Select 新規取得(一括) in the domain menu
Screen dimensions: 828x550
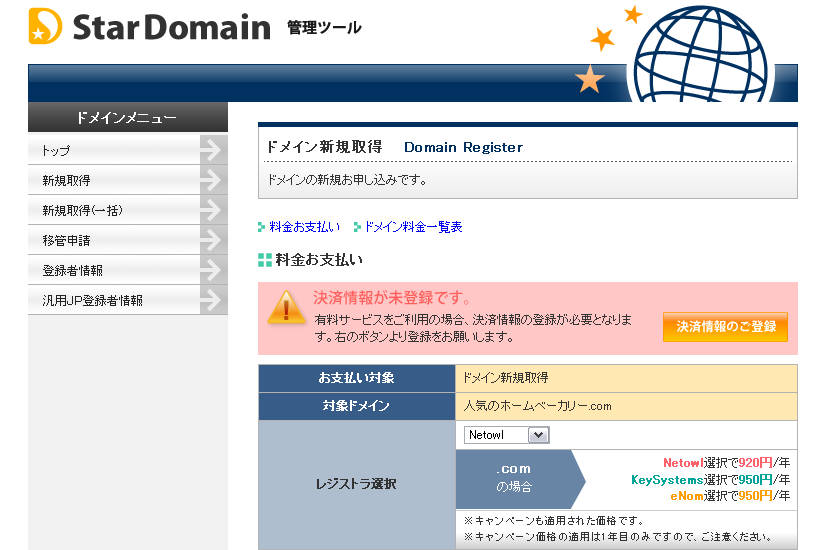tap(128, 210)
